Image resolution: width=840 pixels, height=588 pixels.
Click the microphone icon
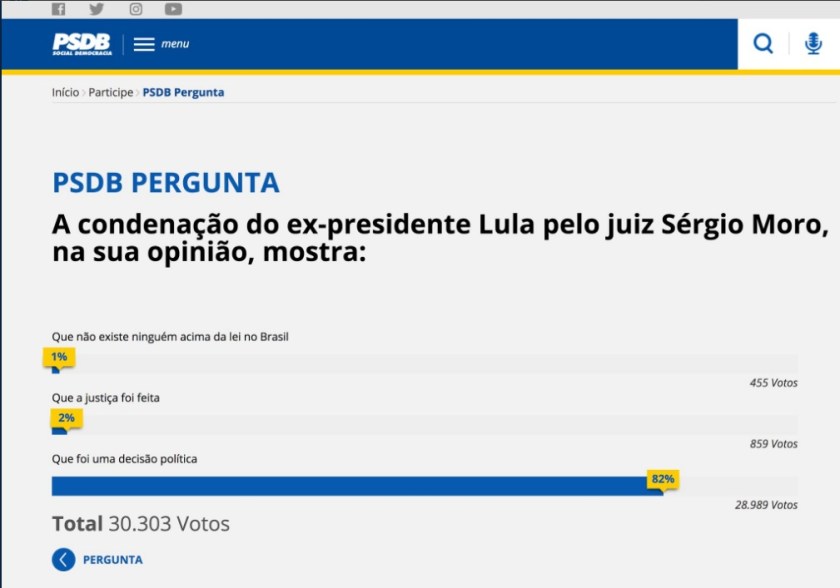pyautogui.click(x=813, y=44)
